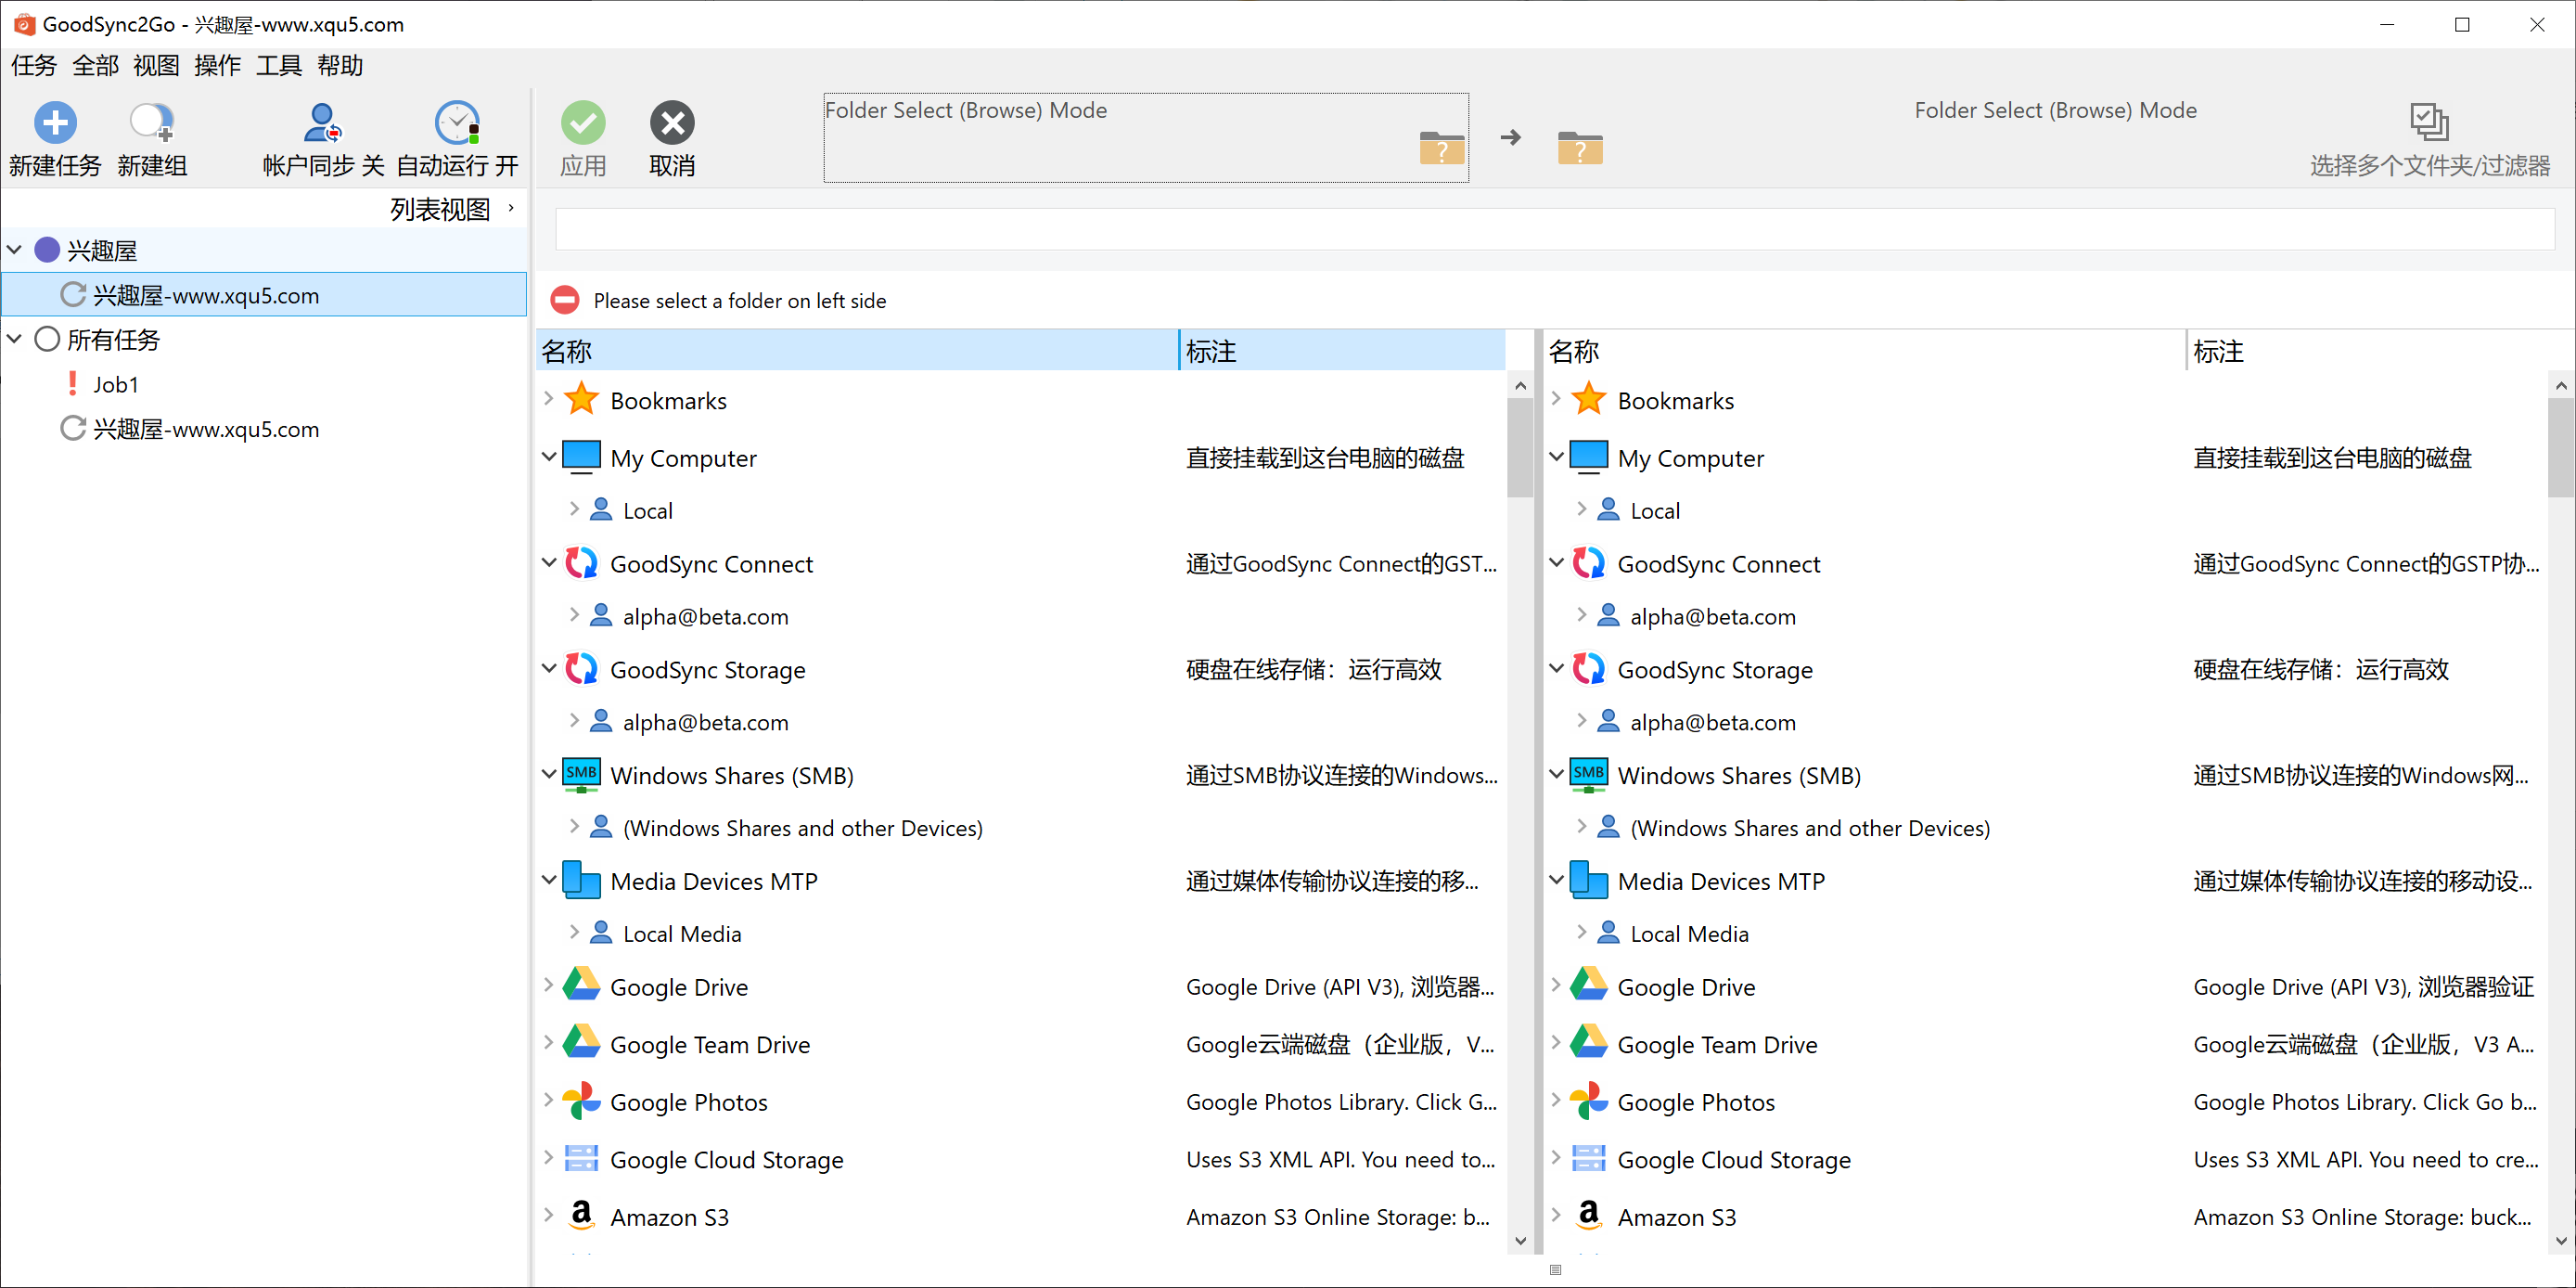The height and width of the screenshot is (1288, 2576).
Task: Click the New Job (新建任务) plus icon
Action: click(x=55, y=123)
